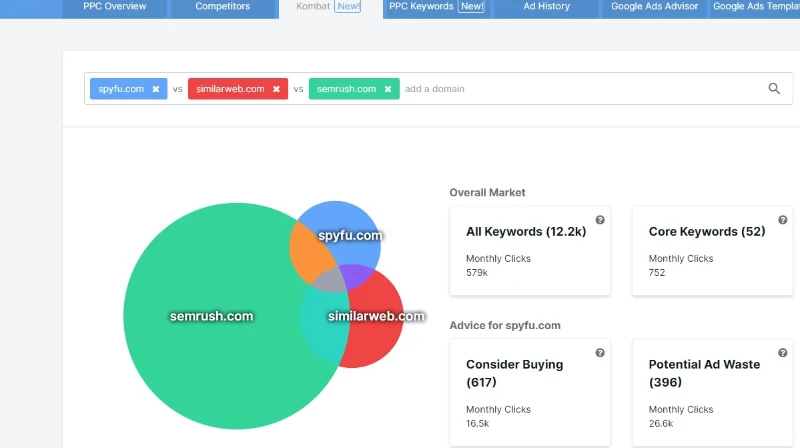800x448 pixels.
Task: Click the orange spyfu-semrush overlap region
Action: click(x=310, y=251)
